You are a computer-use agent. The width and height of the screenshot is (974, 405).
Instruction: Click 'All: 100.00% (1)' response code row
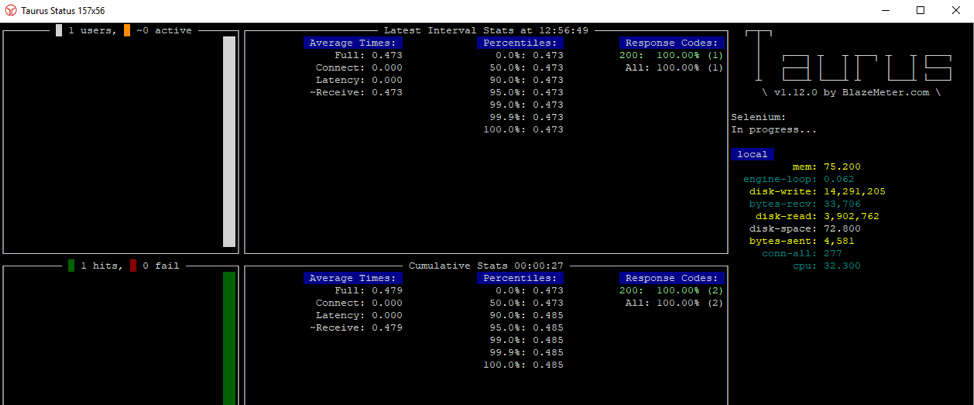(675, 68)
